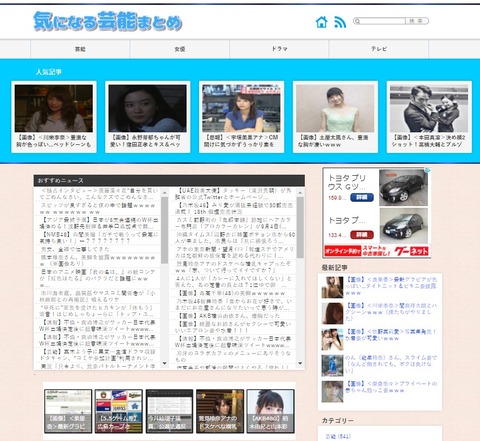Open the latest article <川栄李奈> ハグシーン
This screenshot has height=441, width=480.
click(391, 312)
